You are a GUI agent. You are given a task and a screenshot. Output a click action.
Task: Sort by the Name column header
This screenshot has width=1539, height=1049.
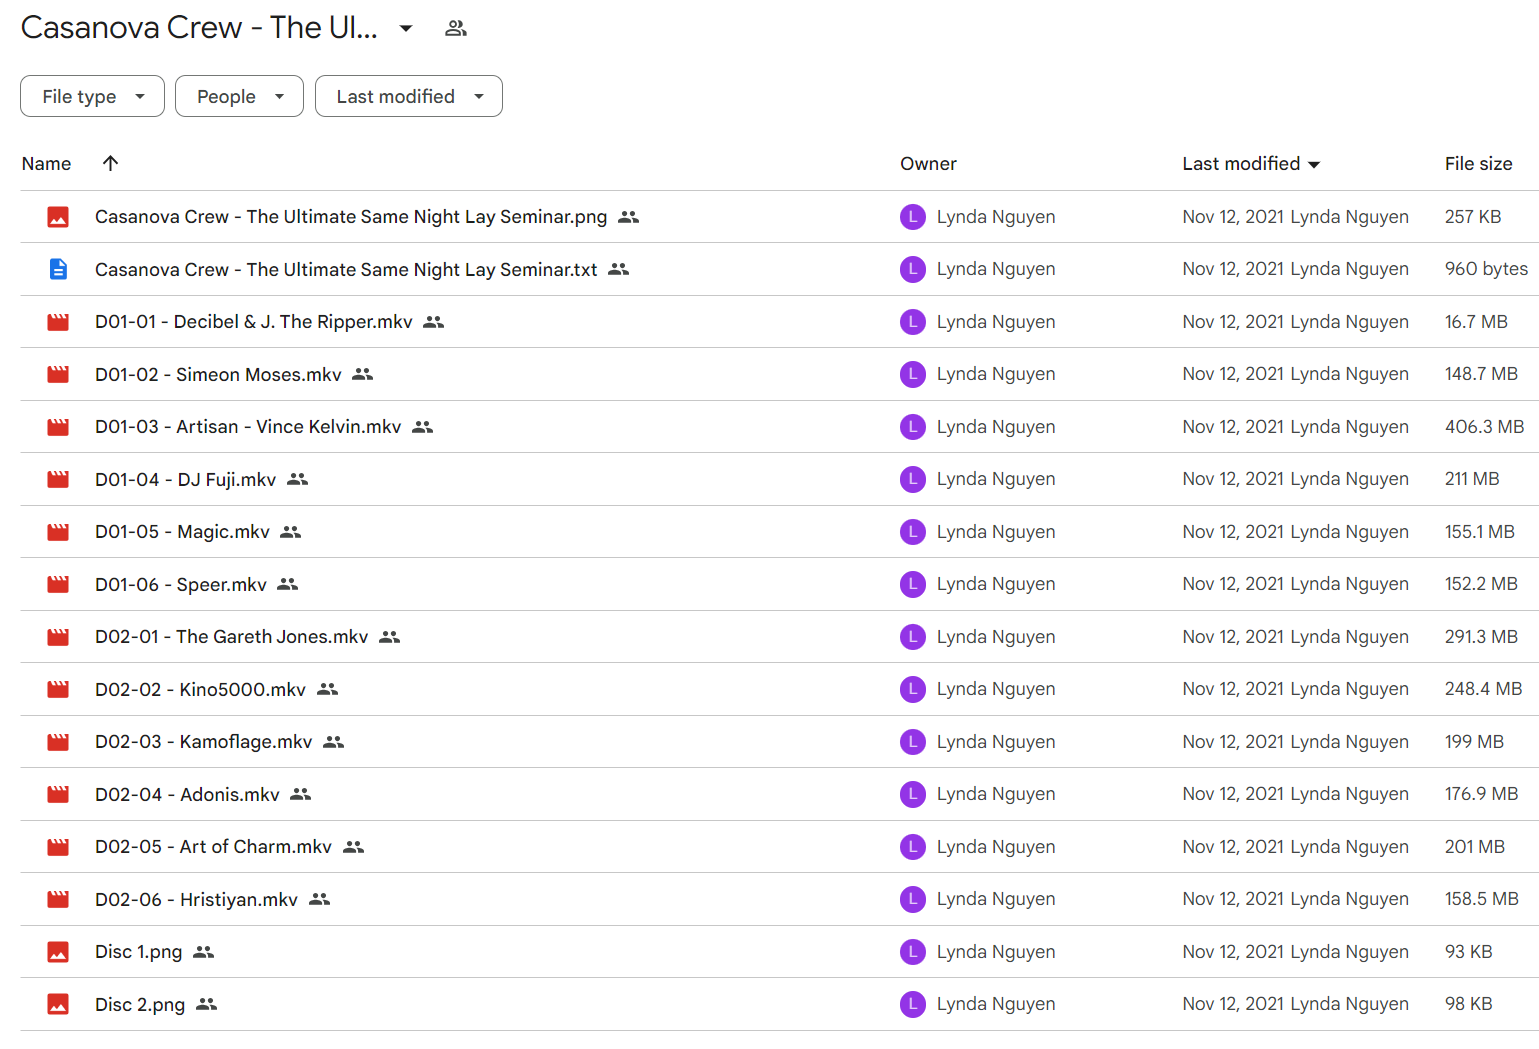coord(46,163)
